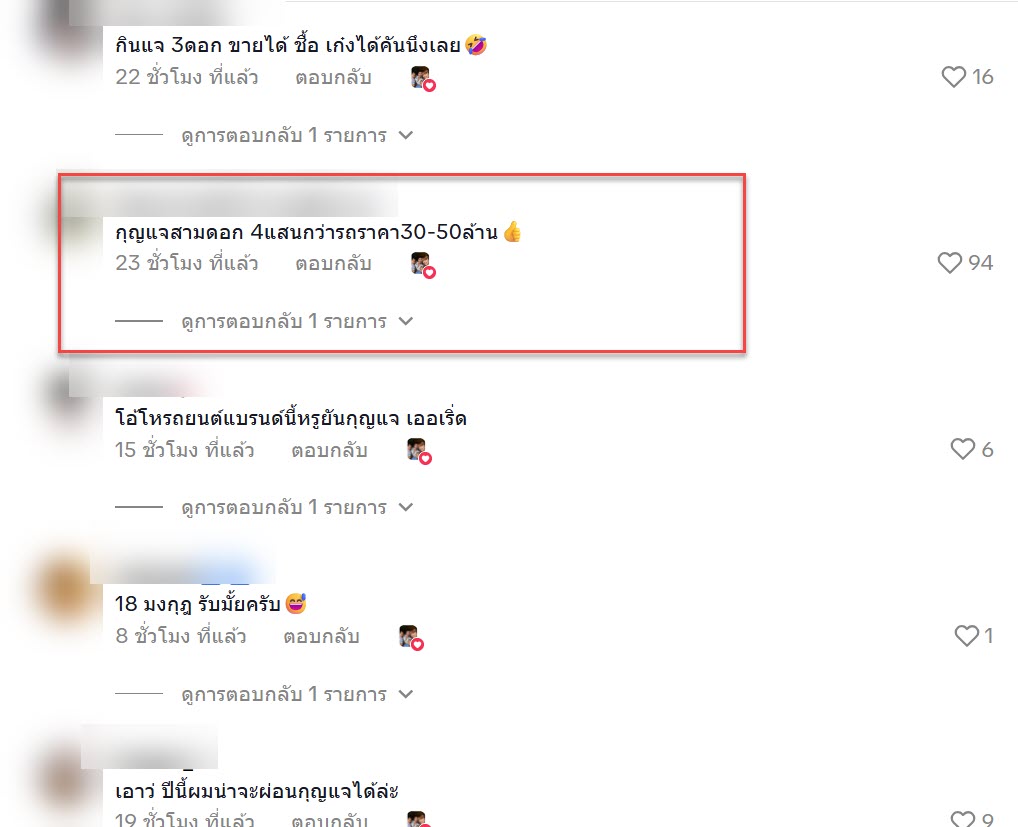Screen dimensions: 1018x827
Task: Tap heart on the 18 มงกุฎ comment
Action: pos(967,636)
